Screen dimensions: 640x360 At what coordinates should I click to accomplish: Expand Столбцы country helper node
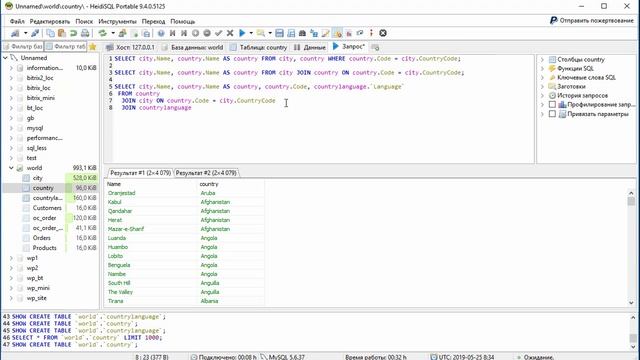pyautogui.click(x=542, y=60)
